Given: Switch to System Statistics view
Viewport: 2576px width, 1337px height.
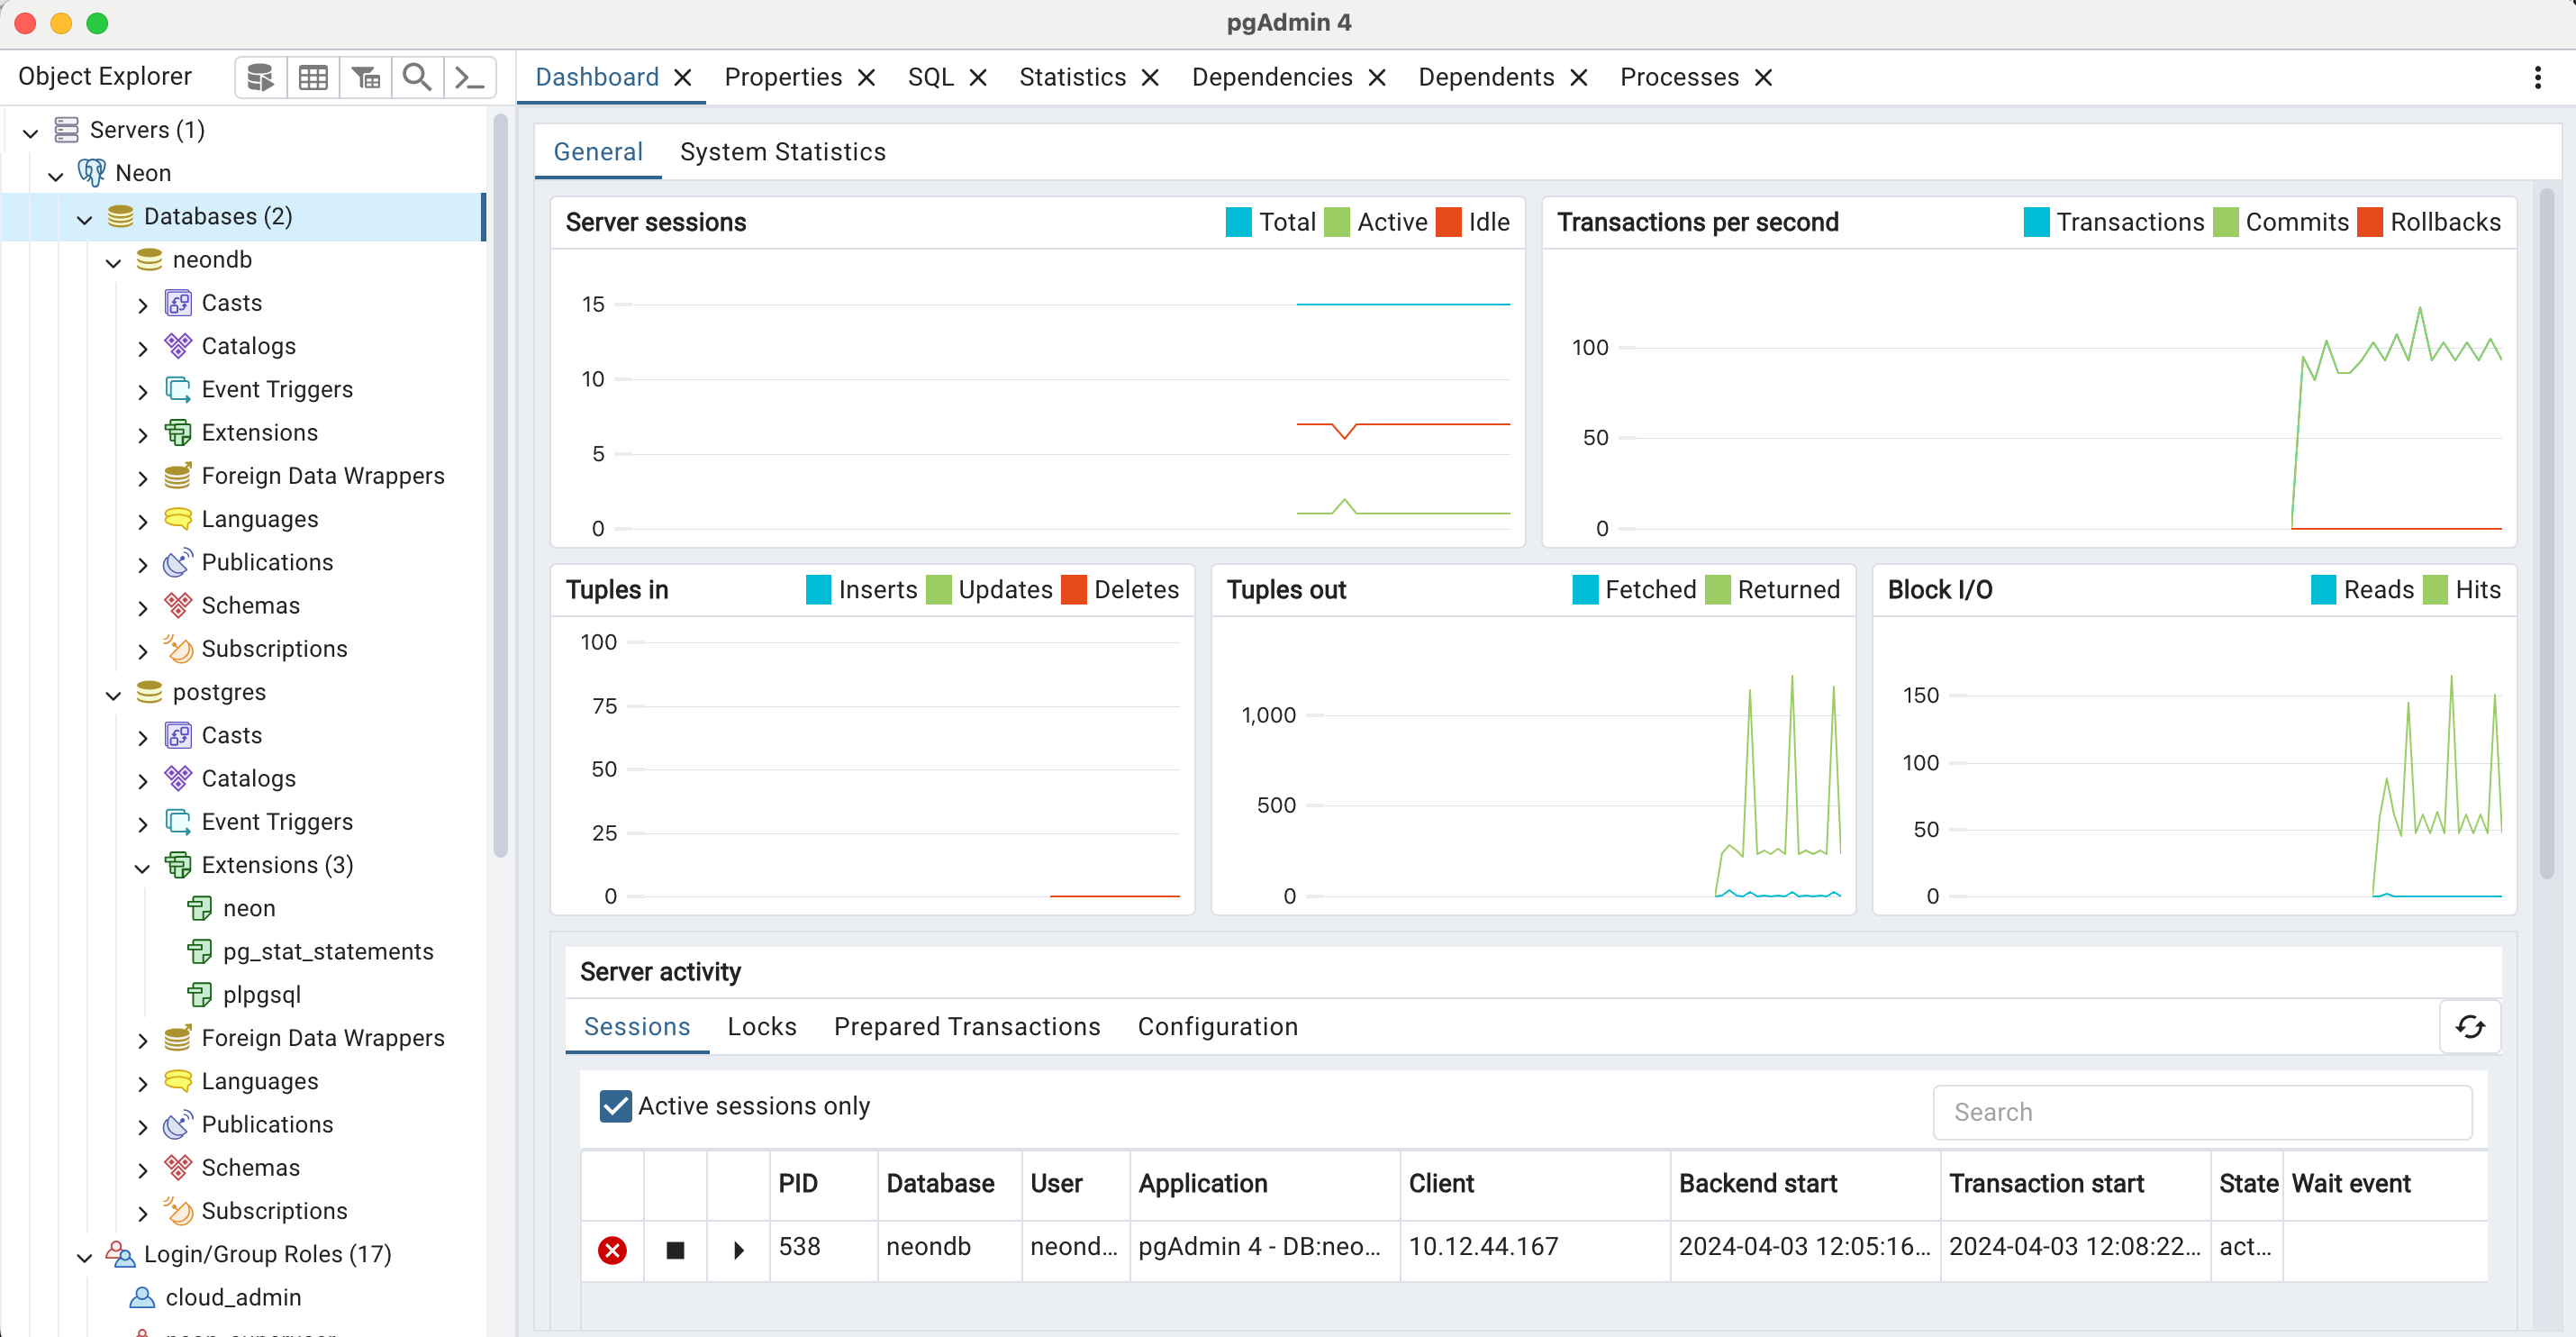Looking at the screenshot, I should pyautogui.click(x=783, y=152).
